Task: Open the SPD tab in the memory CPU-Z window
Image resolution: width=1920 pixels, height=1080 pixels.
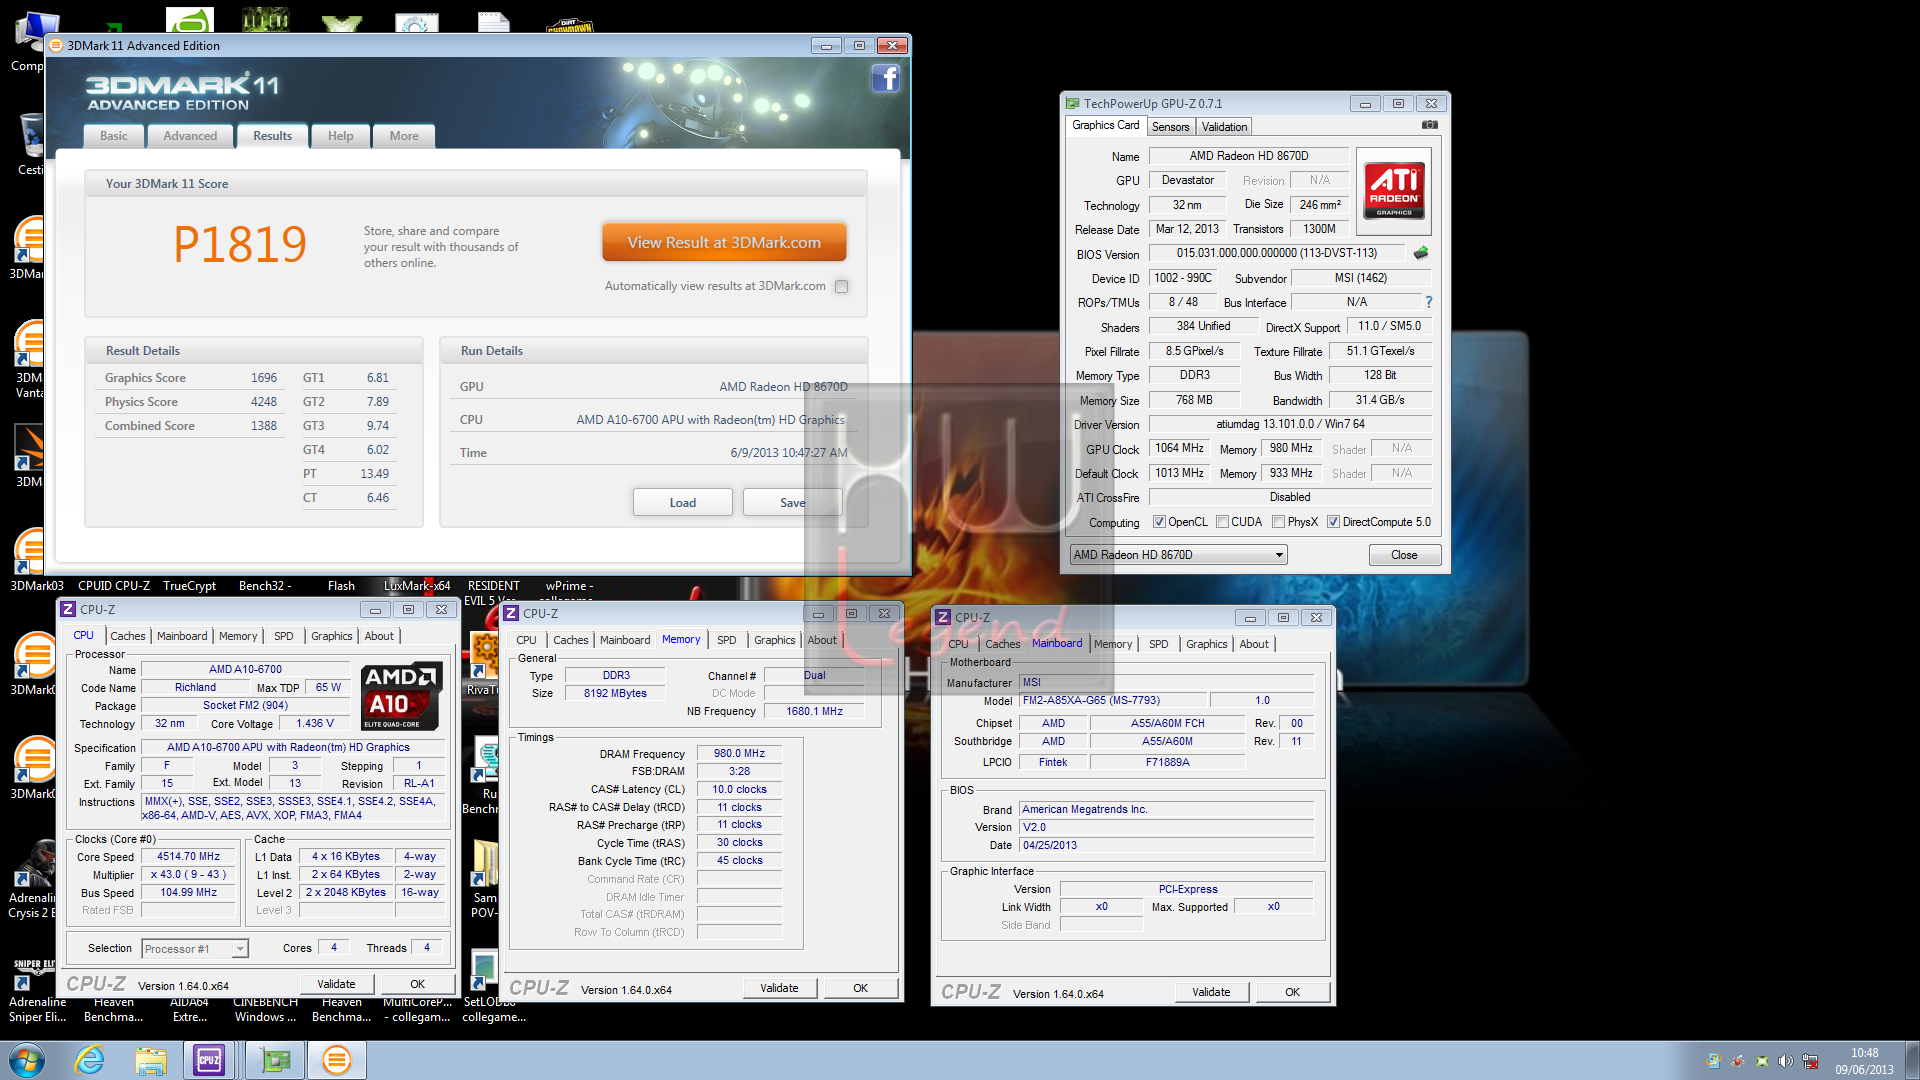Action: (727, 640)
